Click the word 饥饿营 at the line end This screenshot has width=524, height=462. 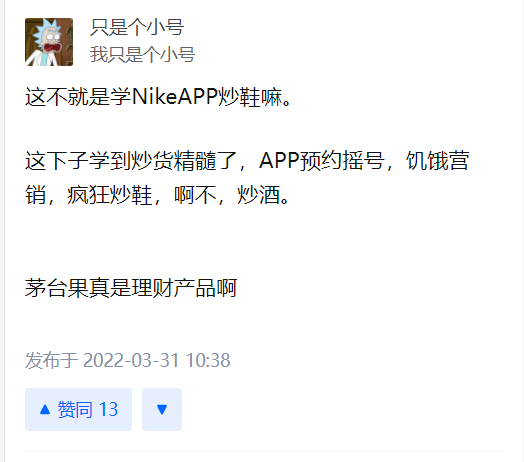point(438,161)
